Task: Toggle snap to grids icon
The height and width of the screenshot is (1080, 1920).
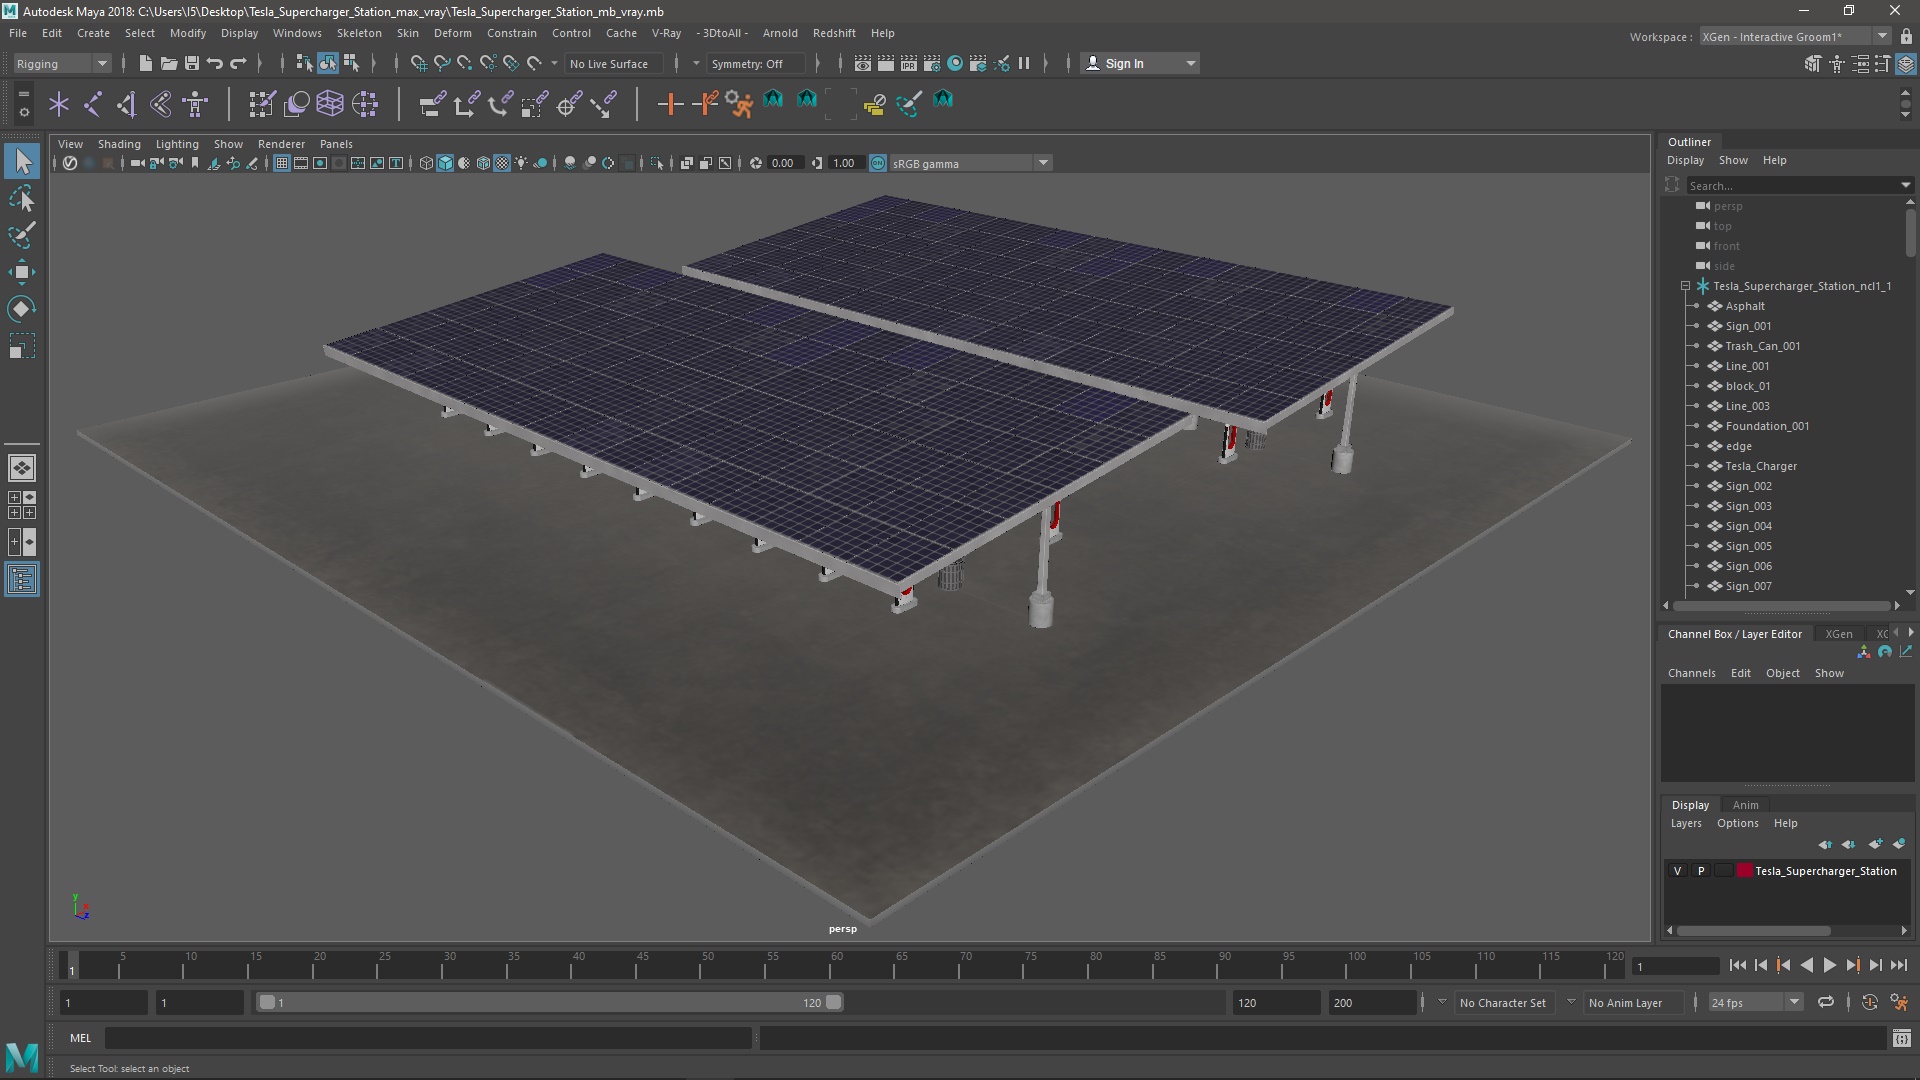Action: 419,63
